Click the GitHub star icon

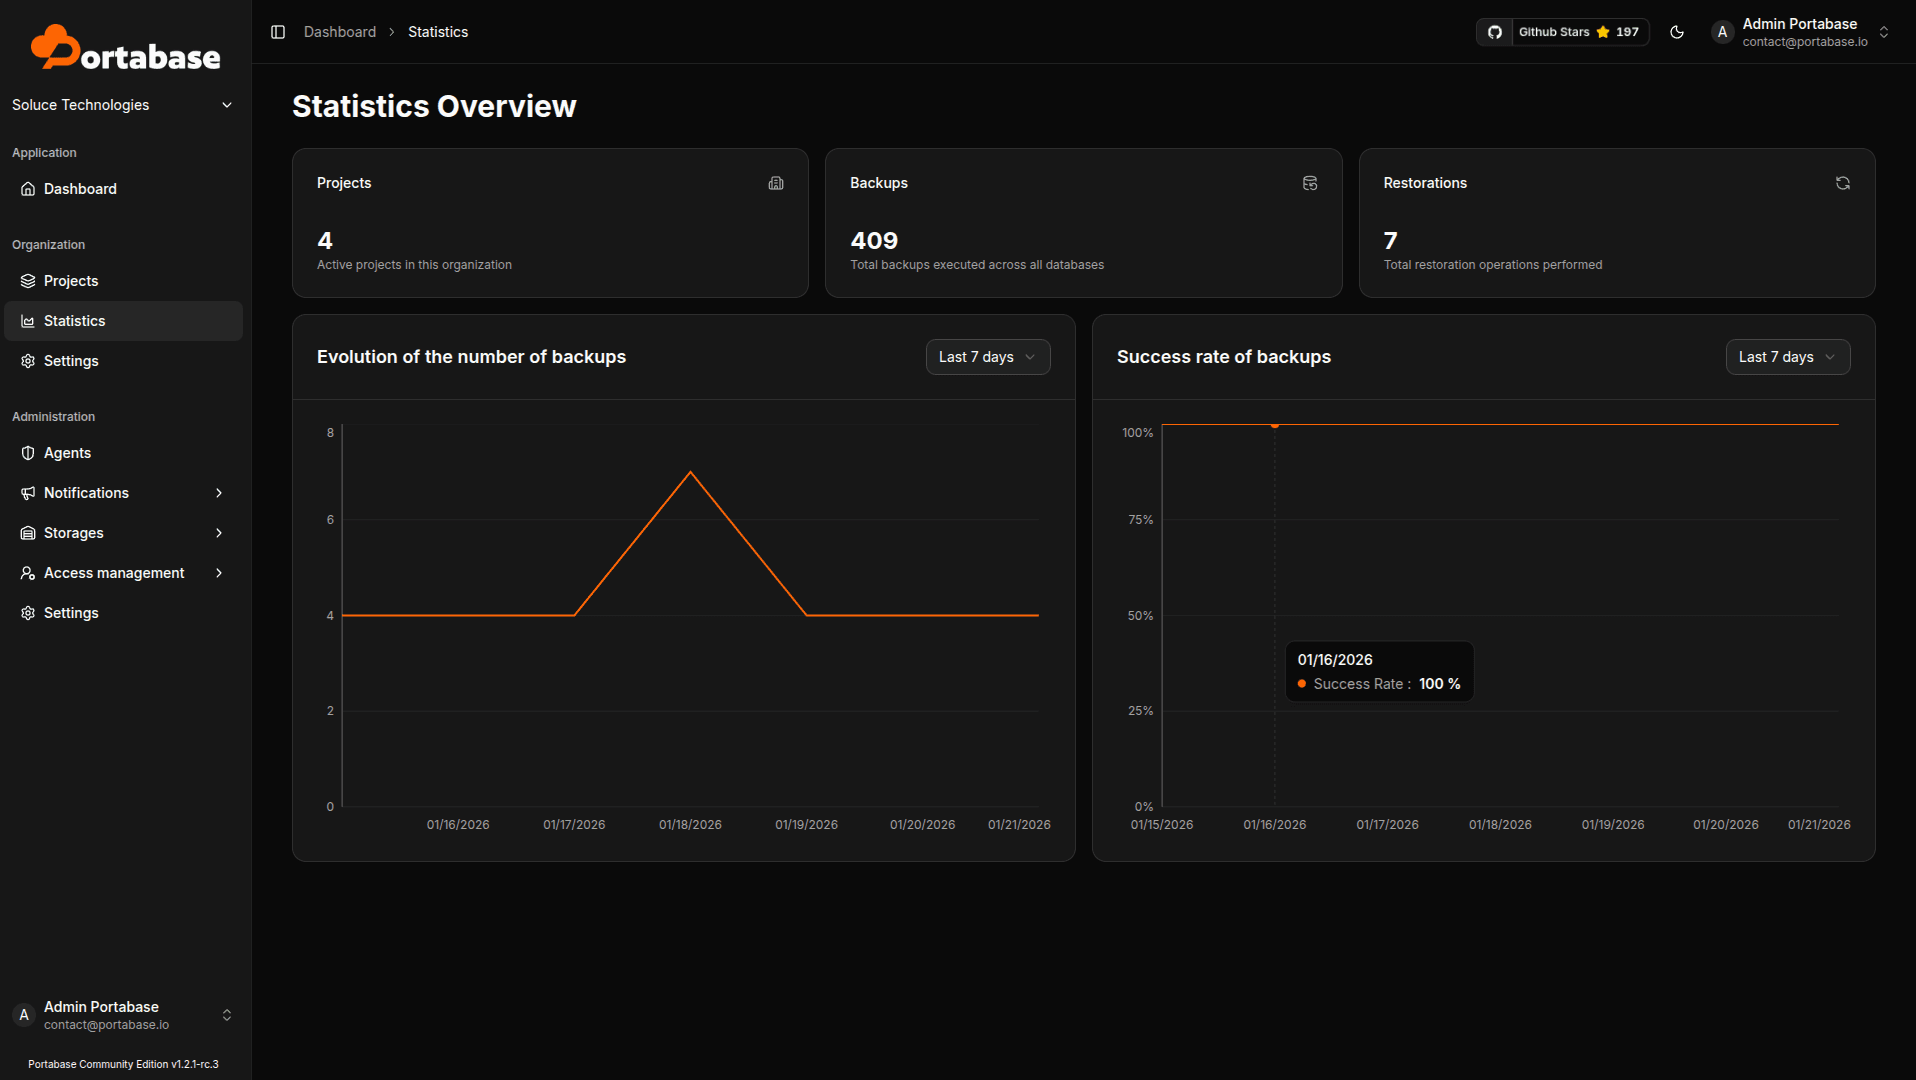(1603, 32)
